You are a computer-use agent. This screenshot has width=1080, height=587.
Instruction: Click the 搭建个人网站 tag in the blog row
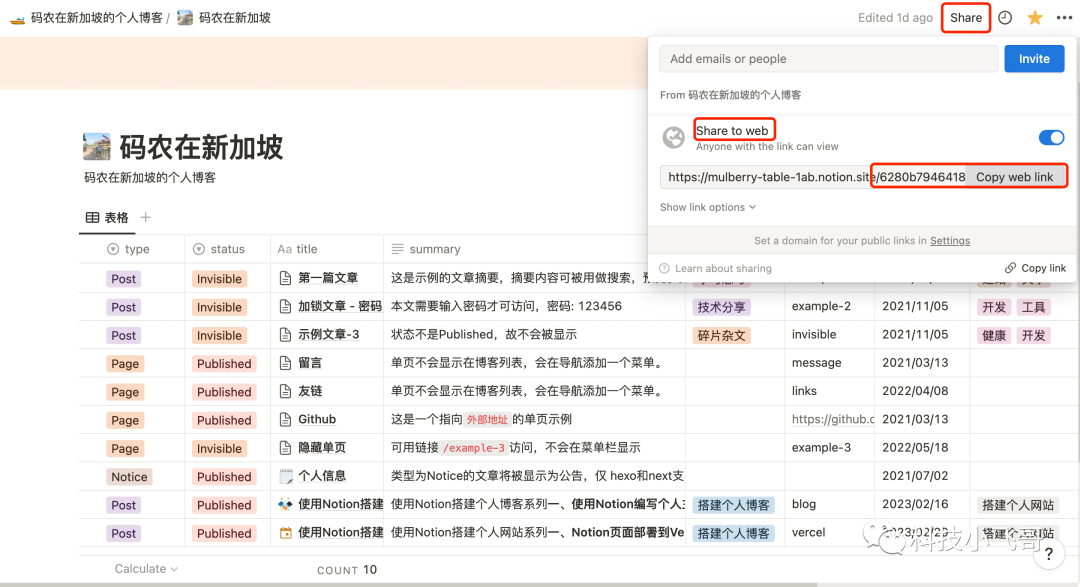(1017, 505)
